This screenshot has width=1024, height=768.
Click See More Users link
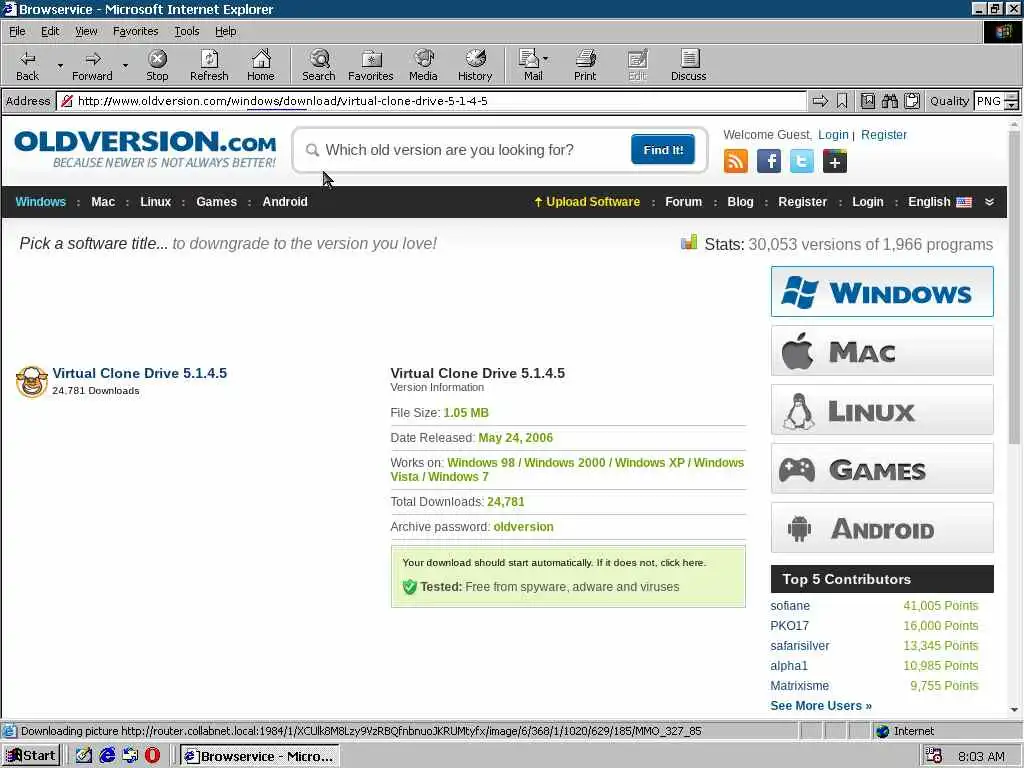pos(821,705)
